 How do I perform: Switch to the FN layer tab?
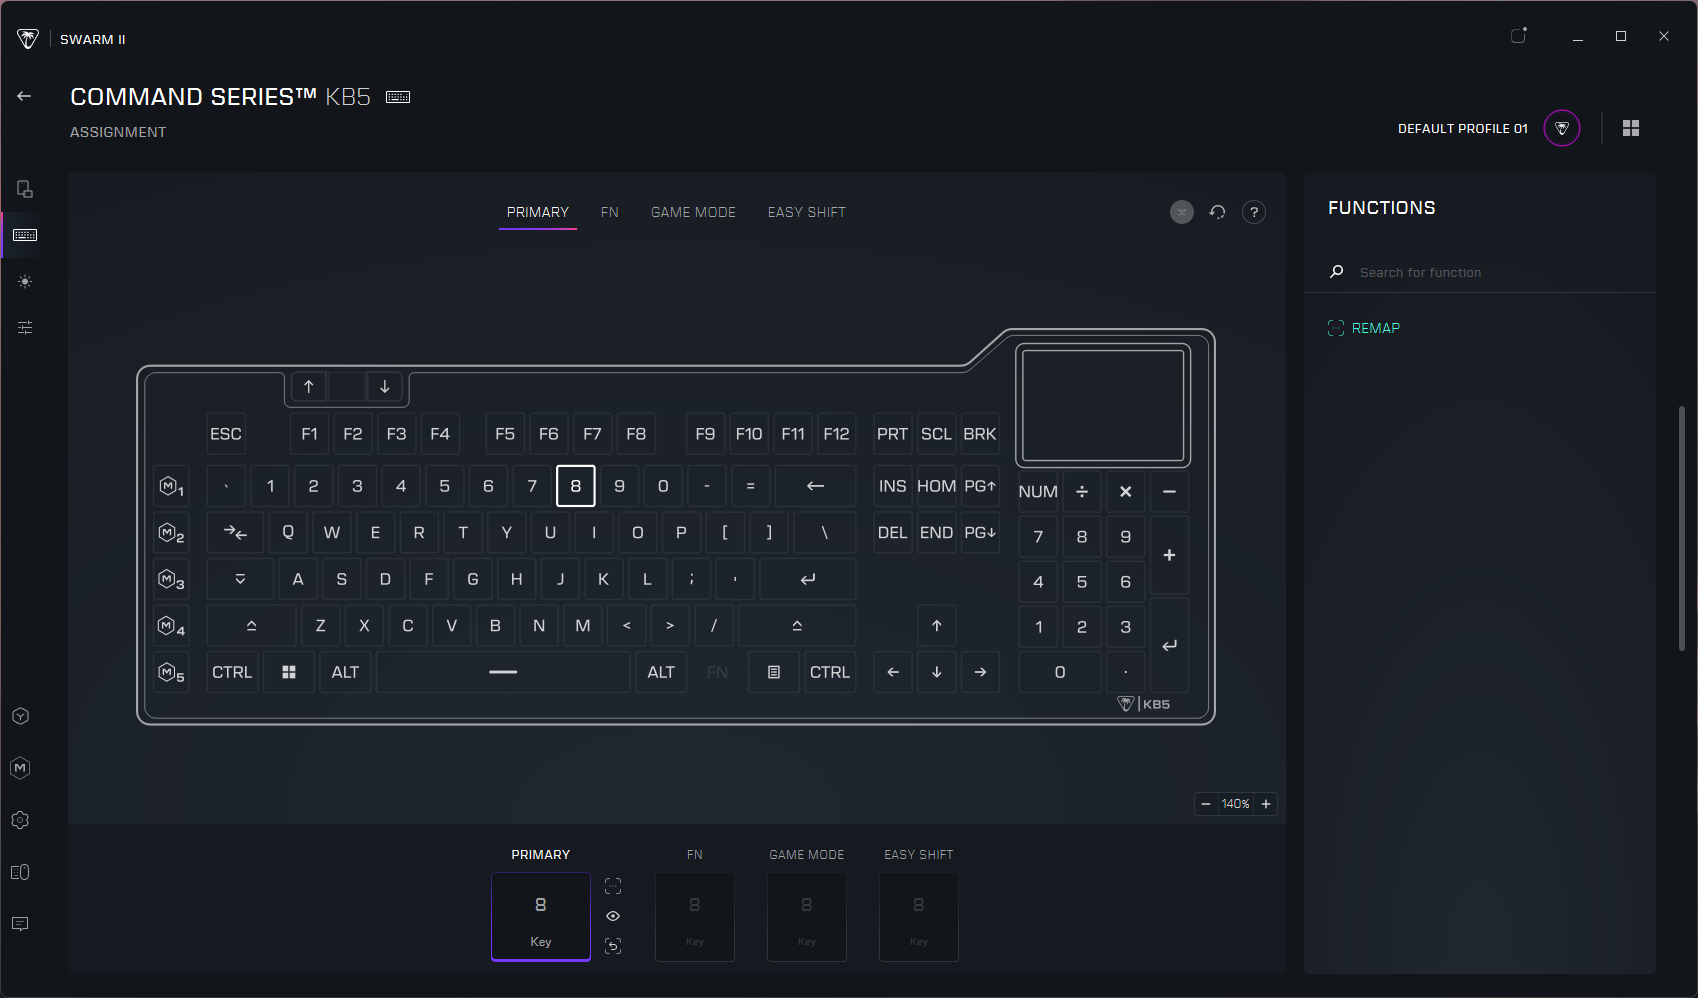coord(610,212)
